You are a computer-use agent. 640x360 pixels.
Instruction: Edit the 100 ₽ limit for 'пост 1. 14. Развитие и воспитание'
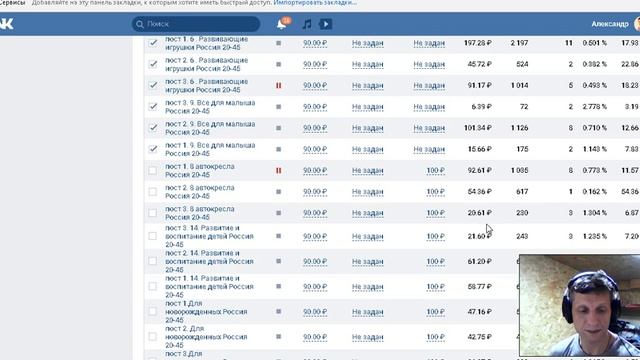click(x=435, y=287)
